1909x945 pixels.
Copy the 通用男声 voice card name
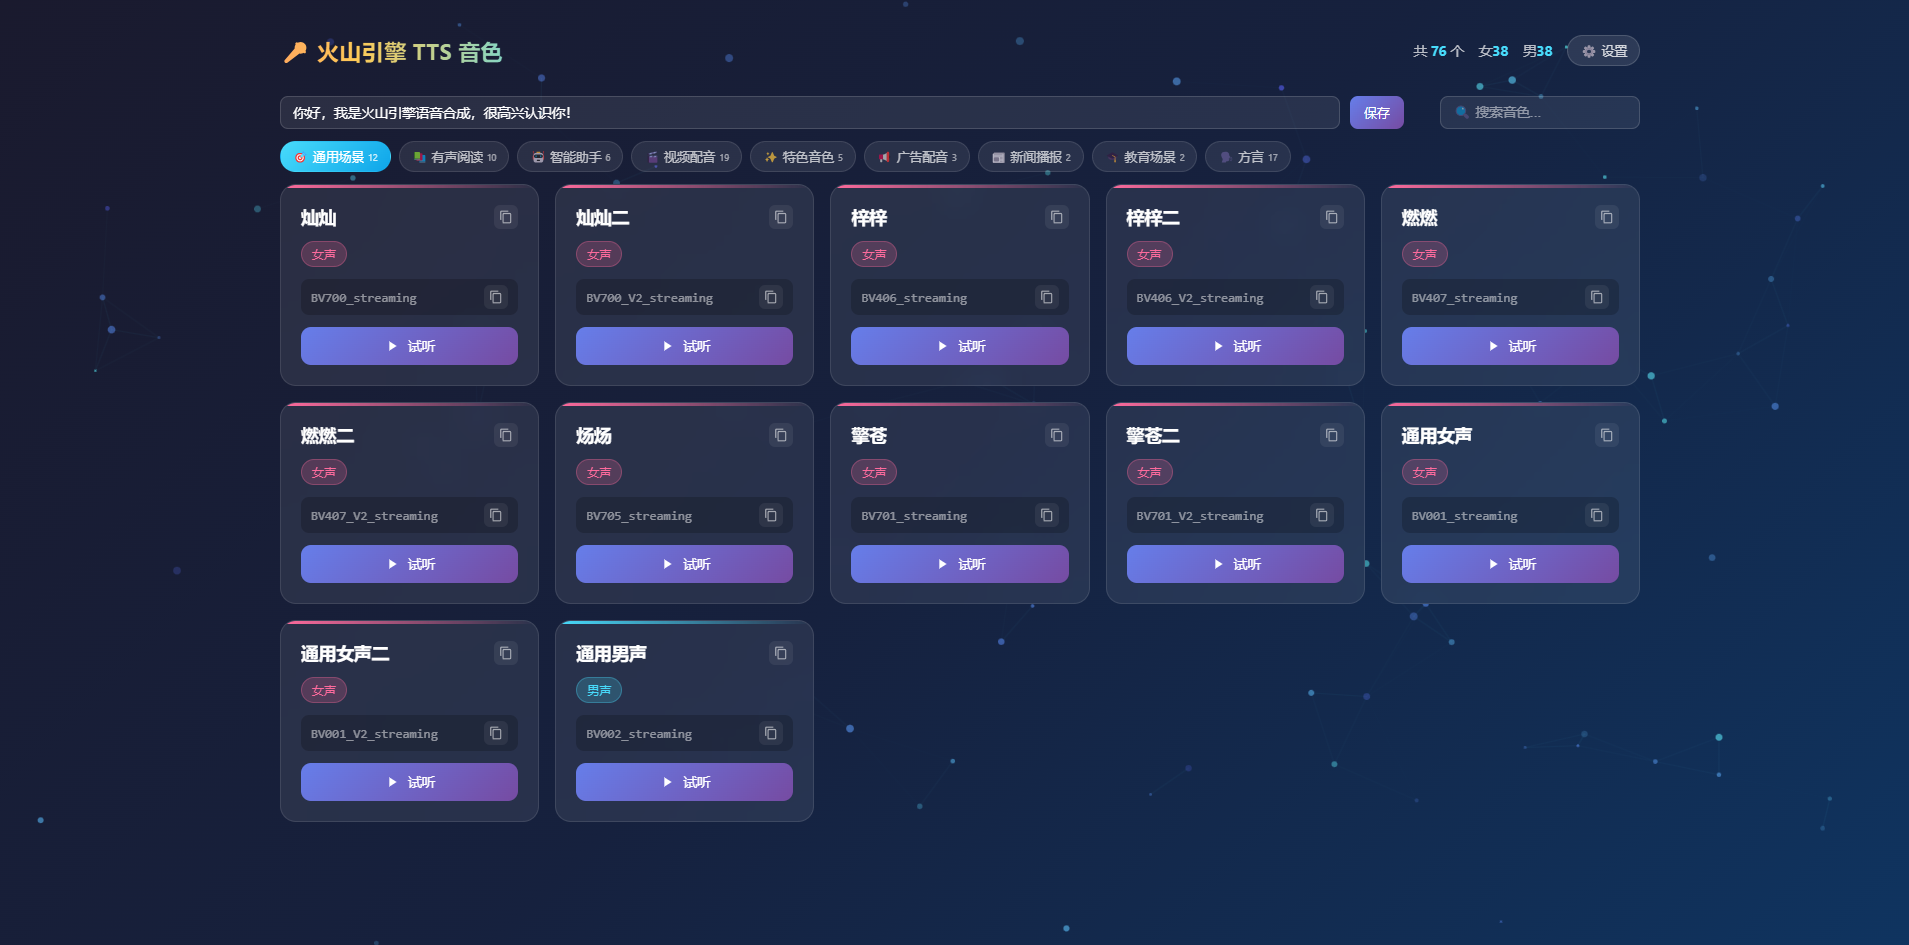tap(781, 653)
